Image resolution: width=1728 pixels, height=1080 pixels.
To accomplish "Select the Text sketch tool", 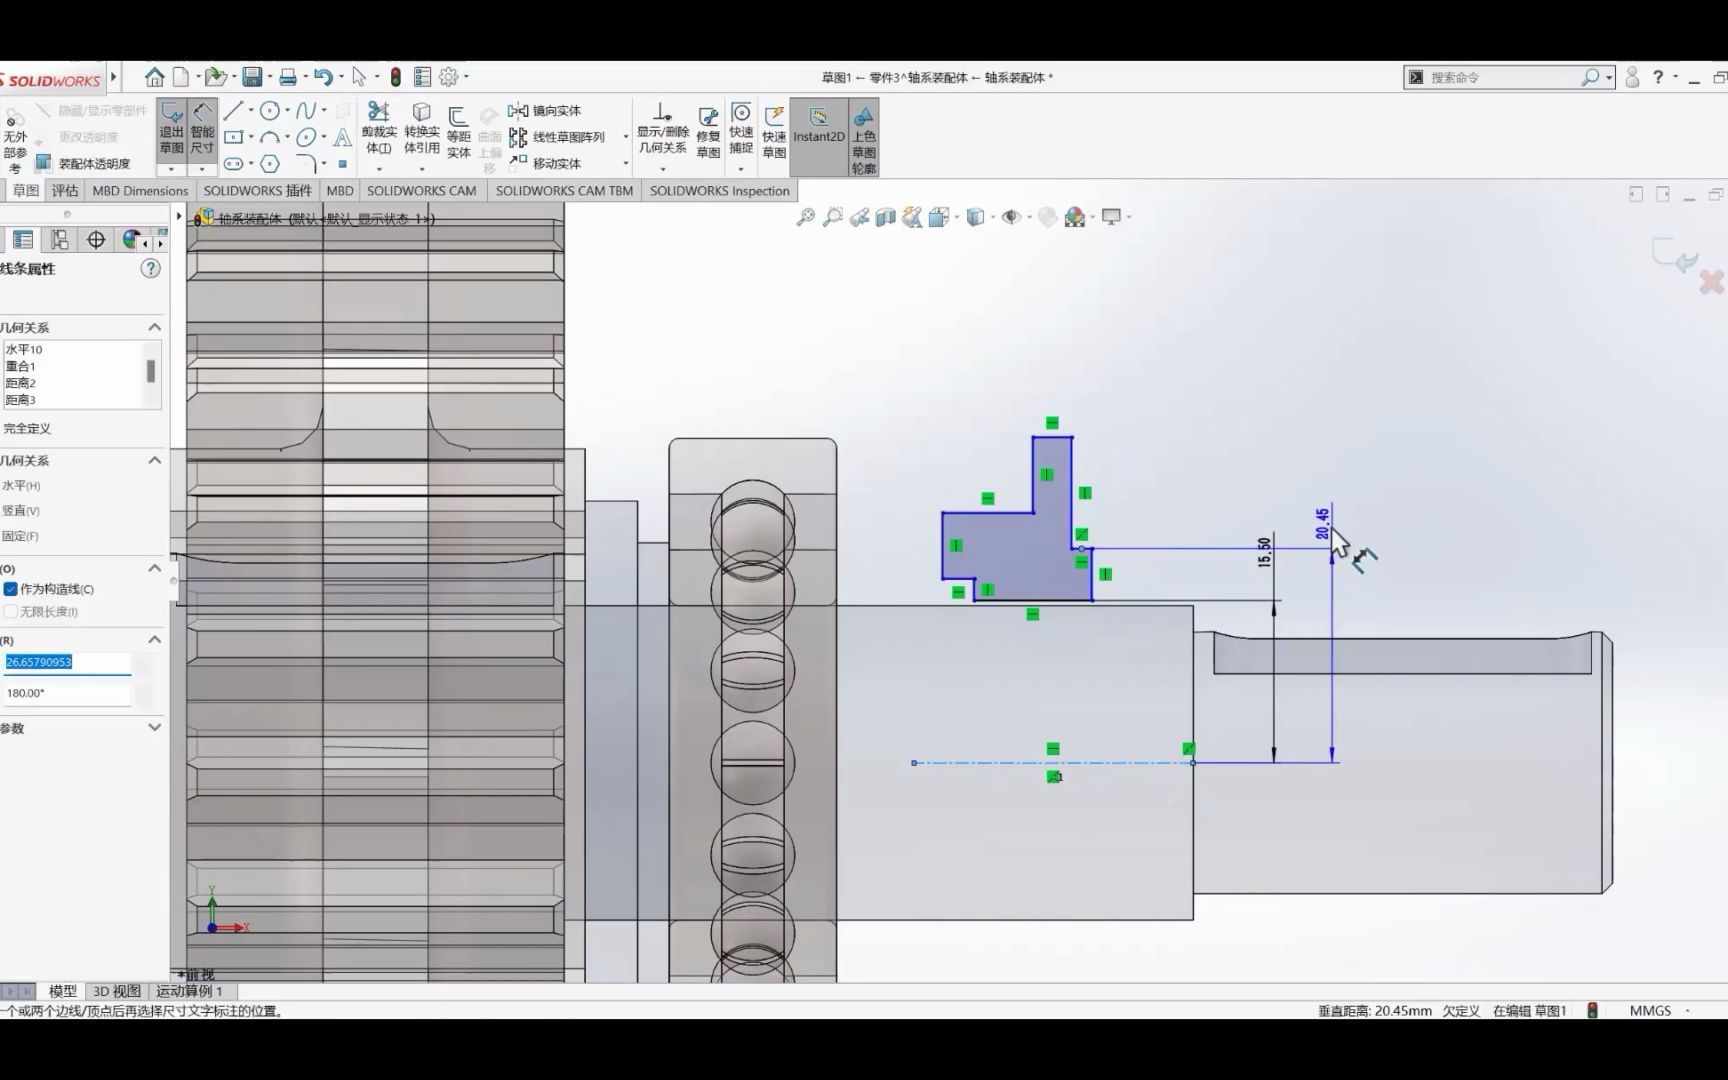I will coord(342,137).
